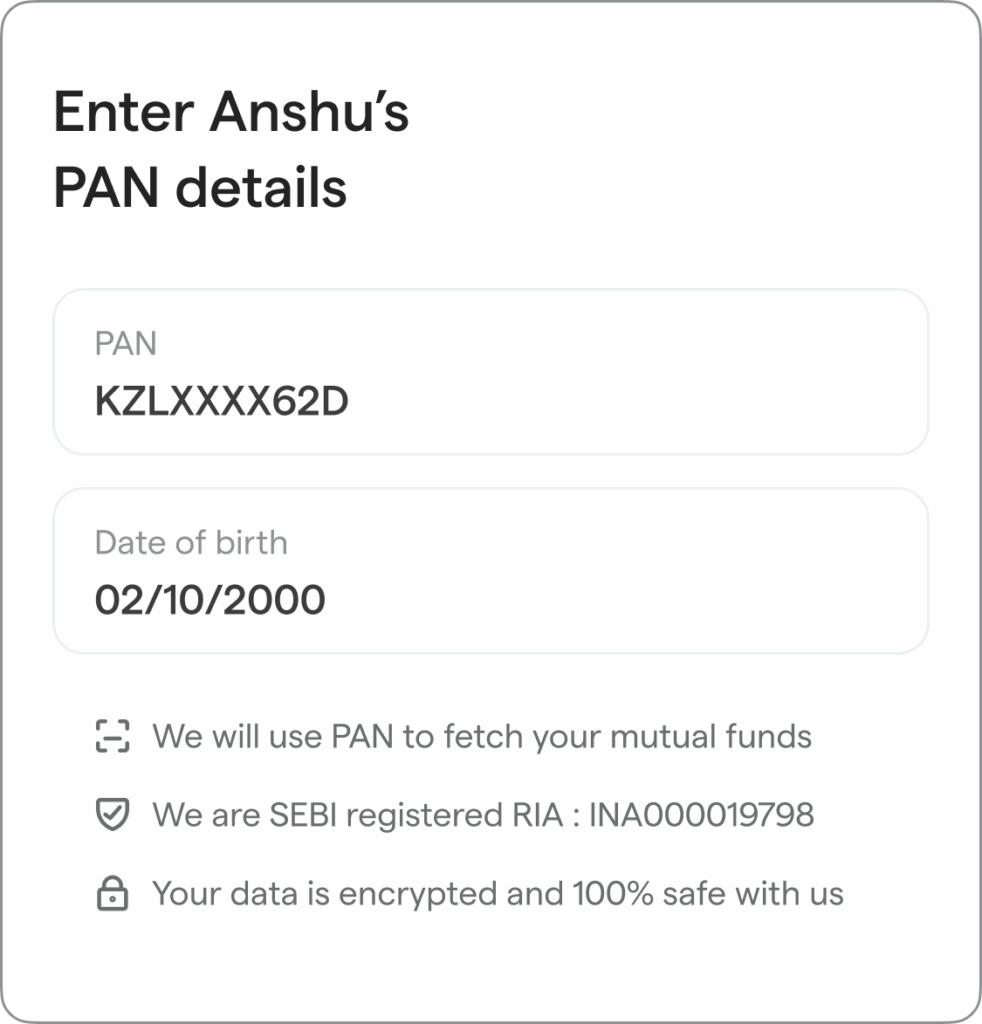Click the 'Enter Anshu's' heading line

pos(231,112)
